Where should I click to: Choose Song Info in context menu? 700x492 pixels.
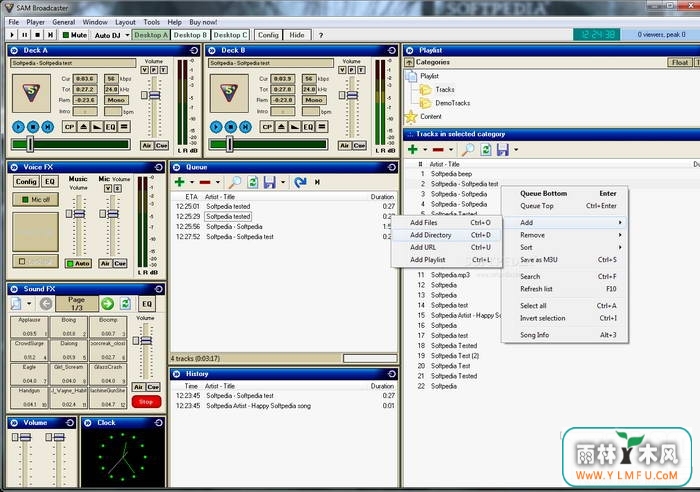(565, 335)
